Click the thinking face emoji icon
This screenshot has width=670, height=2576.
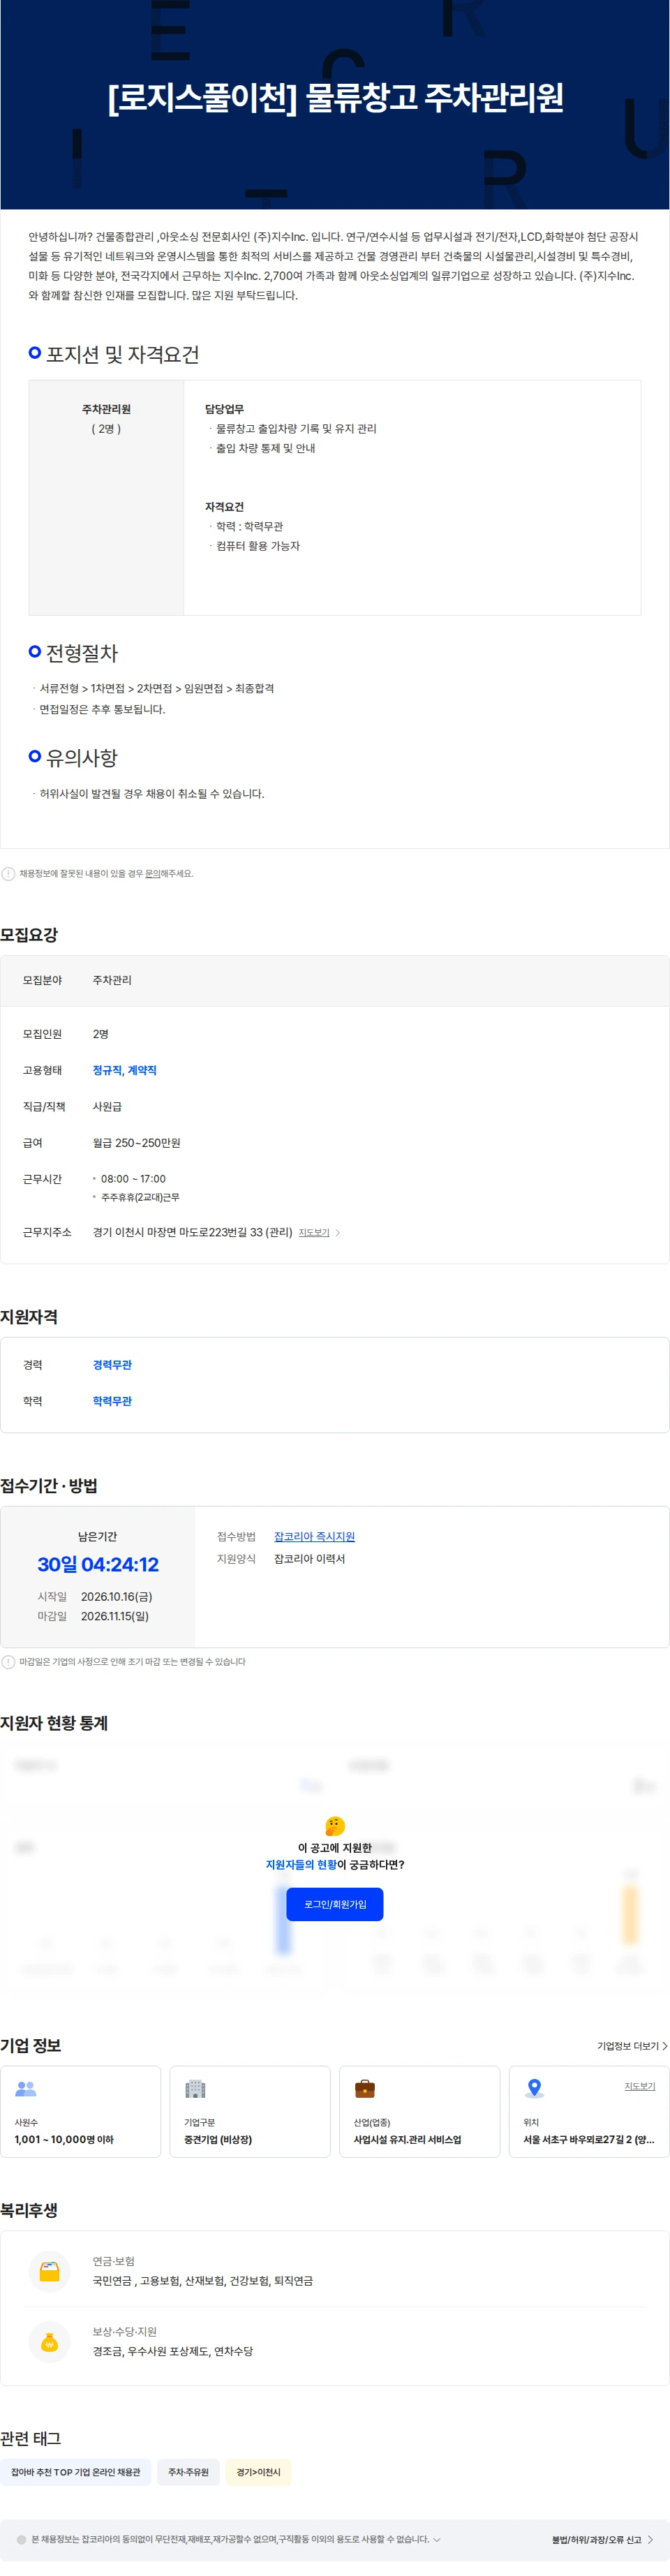point(335,1825)
